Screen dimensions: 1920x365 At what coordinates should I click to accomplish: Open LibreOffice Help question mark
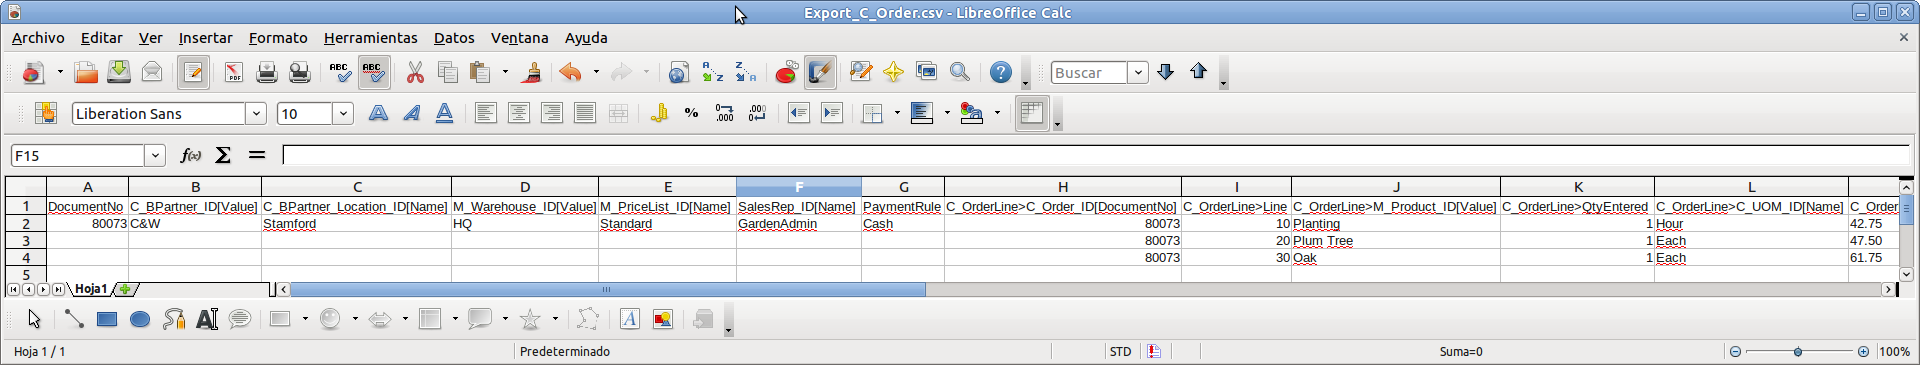[x=1000, y=72]
